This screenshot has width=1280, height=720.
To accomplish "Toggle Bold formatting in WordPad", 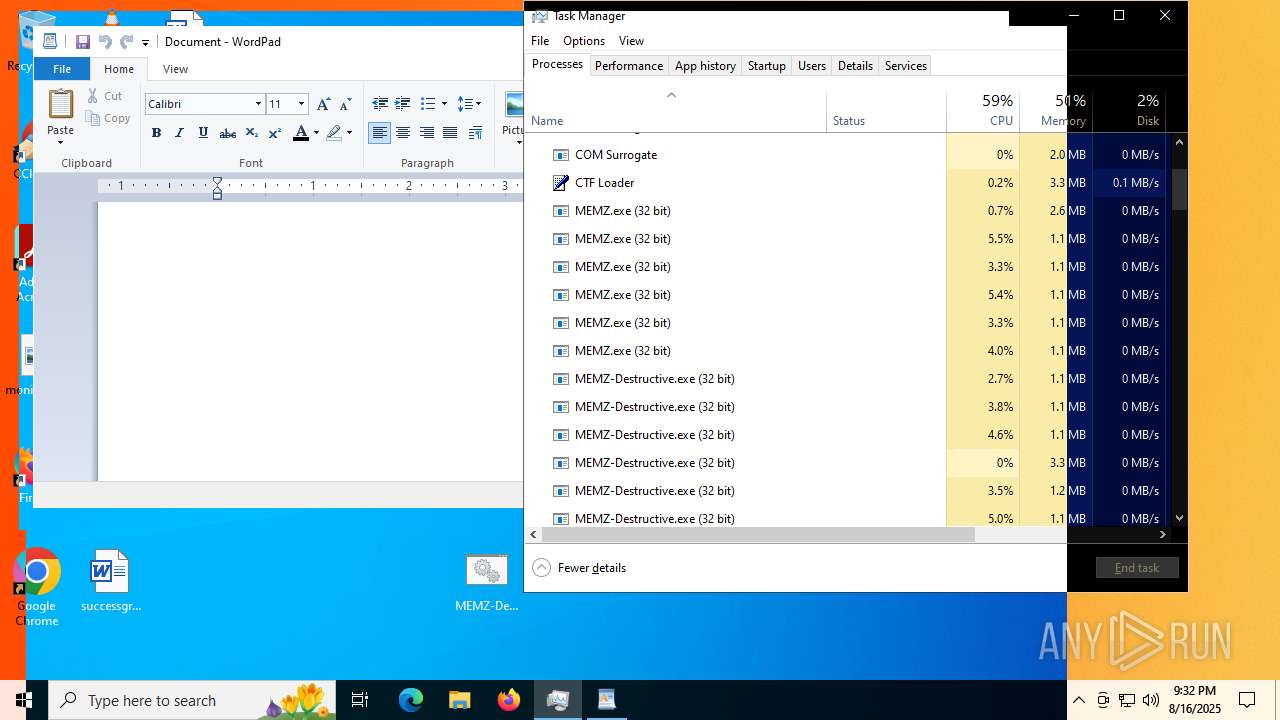I will 156,133.
